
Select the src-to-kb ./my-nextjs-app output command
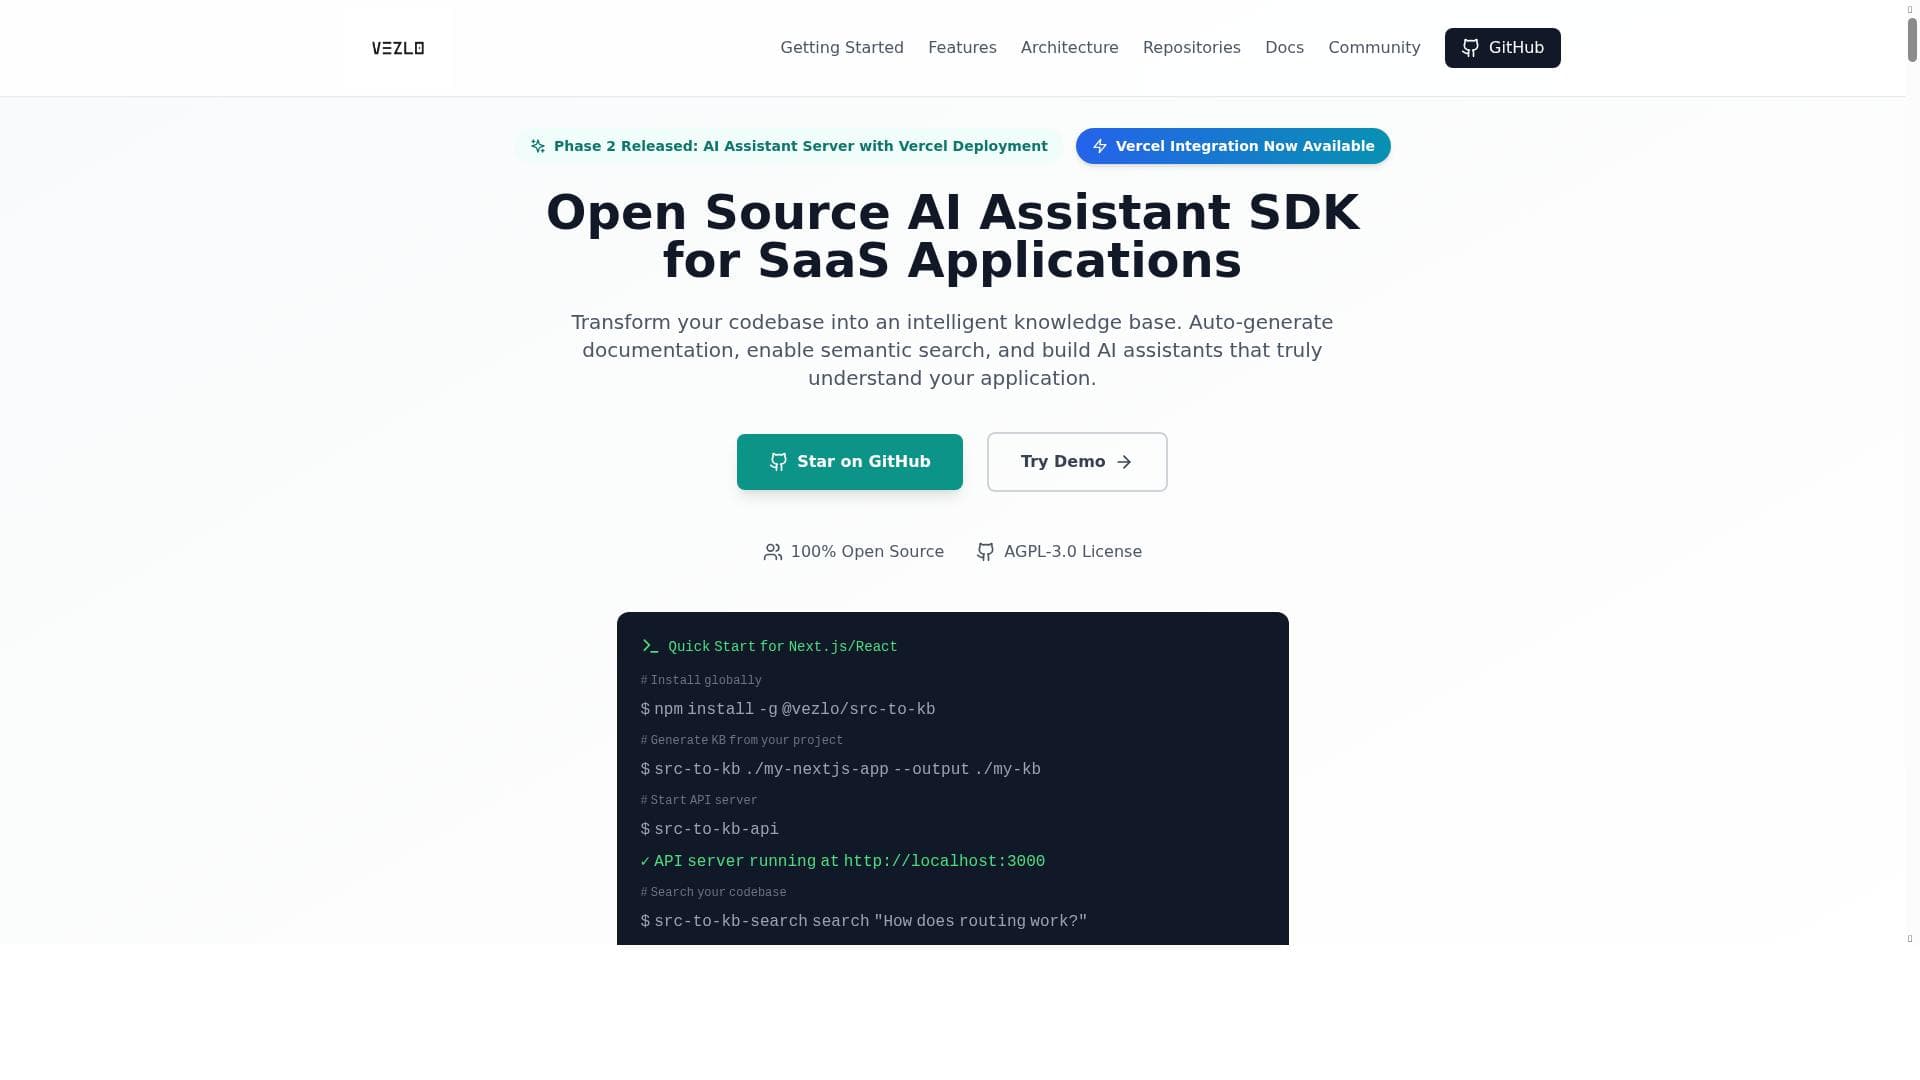tap(841, 770)
